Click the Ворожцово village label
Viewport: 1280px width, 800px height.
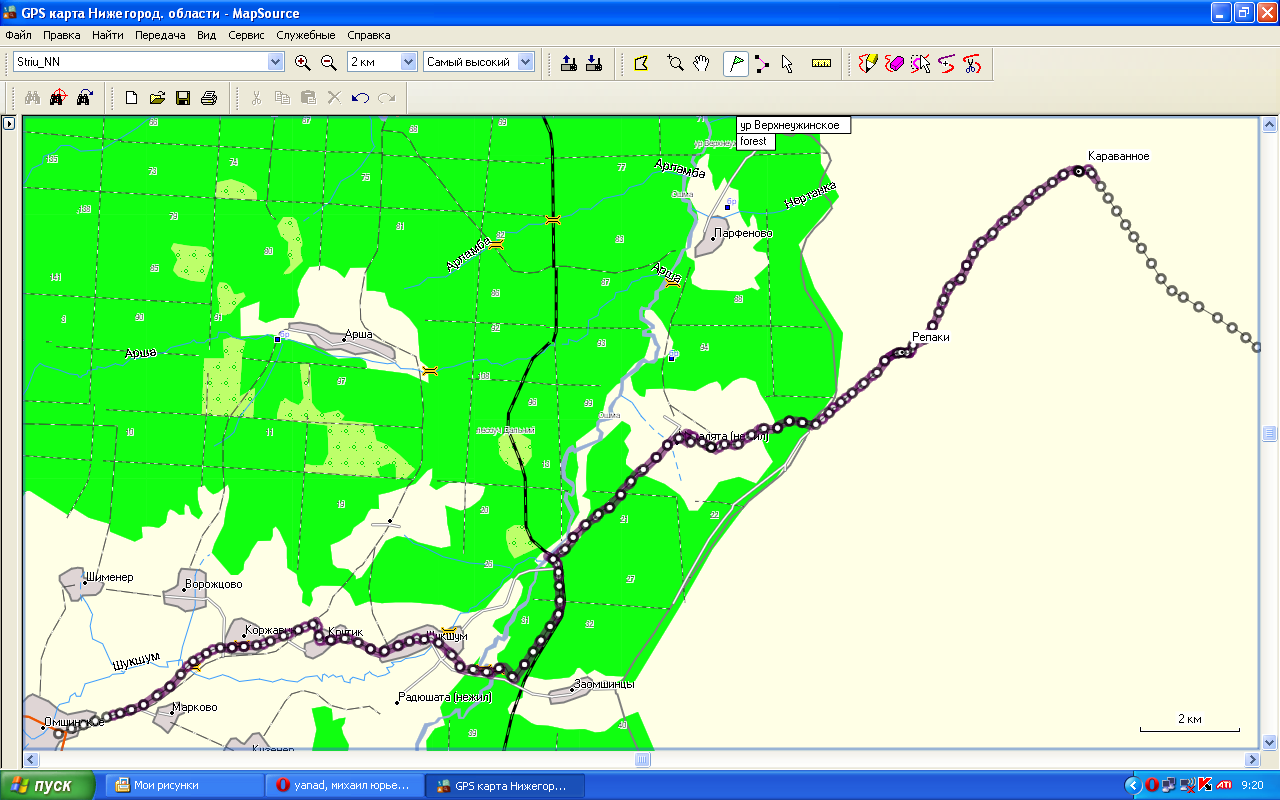point(213,584)
